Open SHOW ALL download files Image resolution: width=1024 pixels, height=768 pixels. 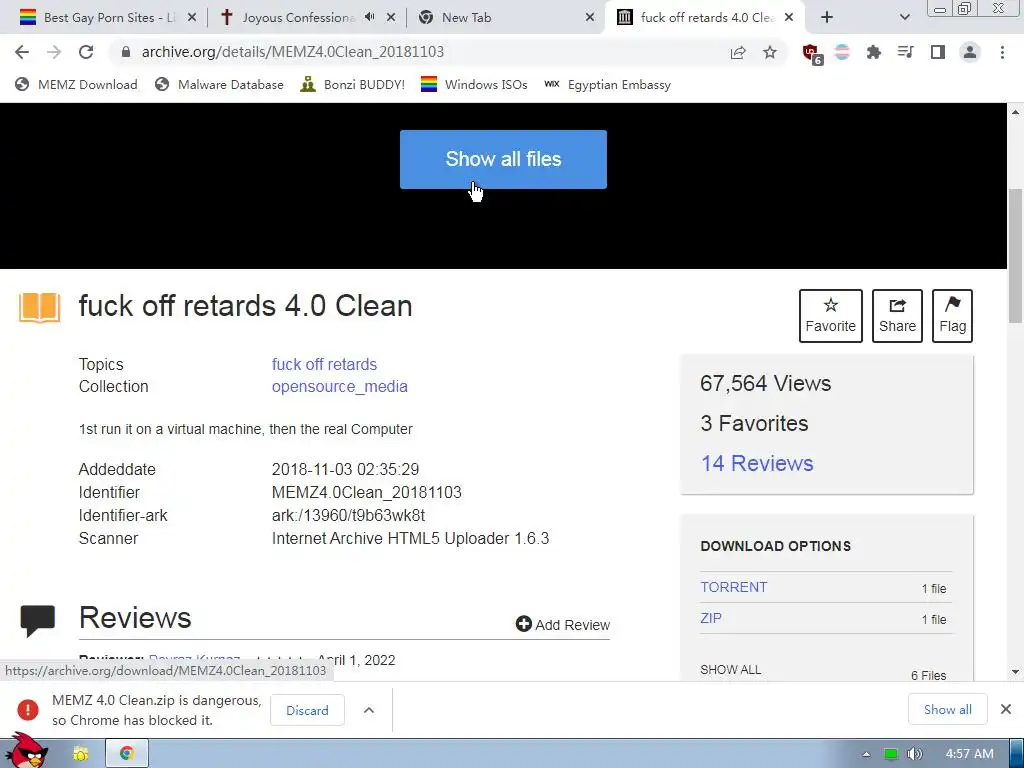(730, 670)
